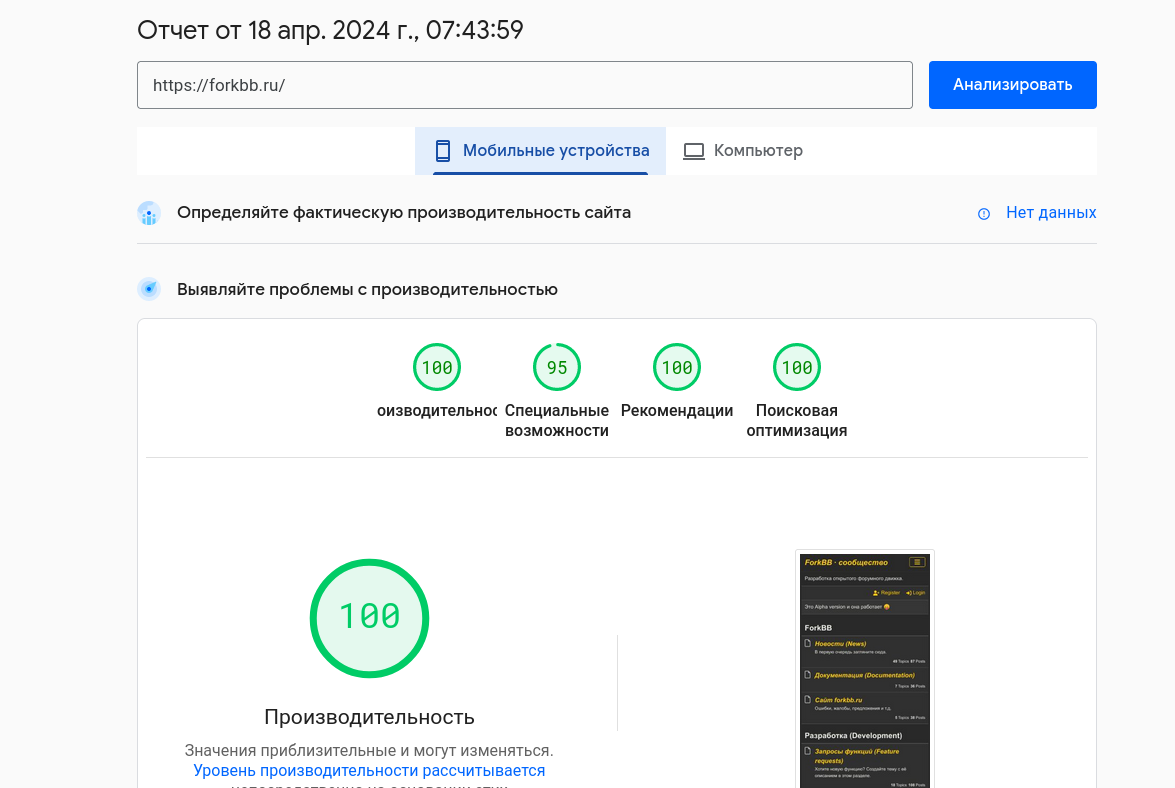Click the Рекомендации label
This screenshot has height=788, width=1175.
click(677, 410)
